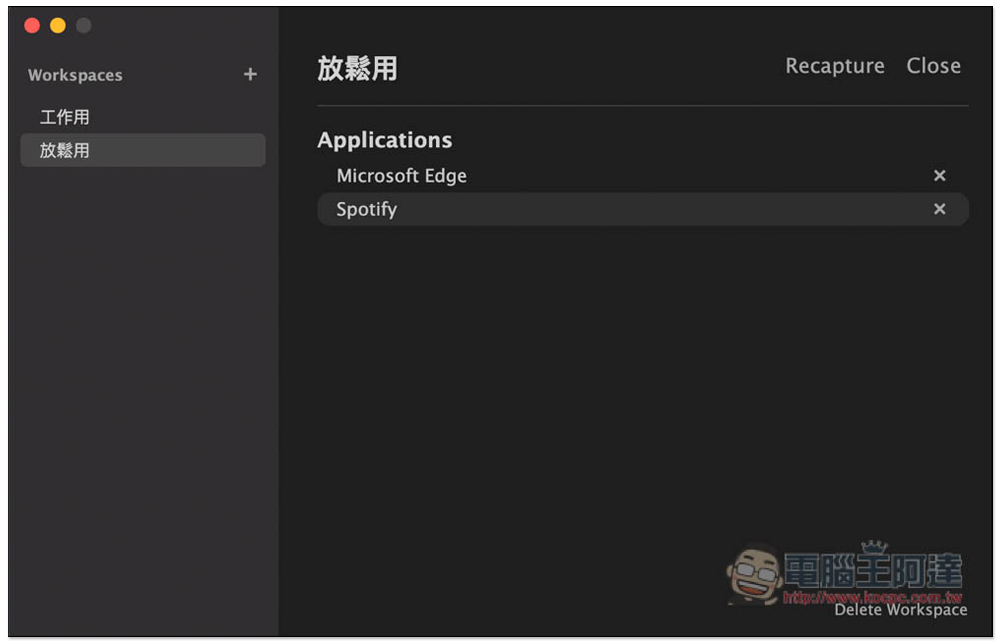
Task: Click the 放鬆用 workspace title heading
Action: click(x=357, y=68)
